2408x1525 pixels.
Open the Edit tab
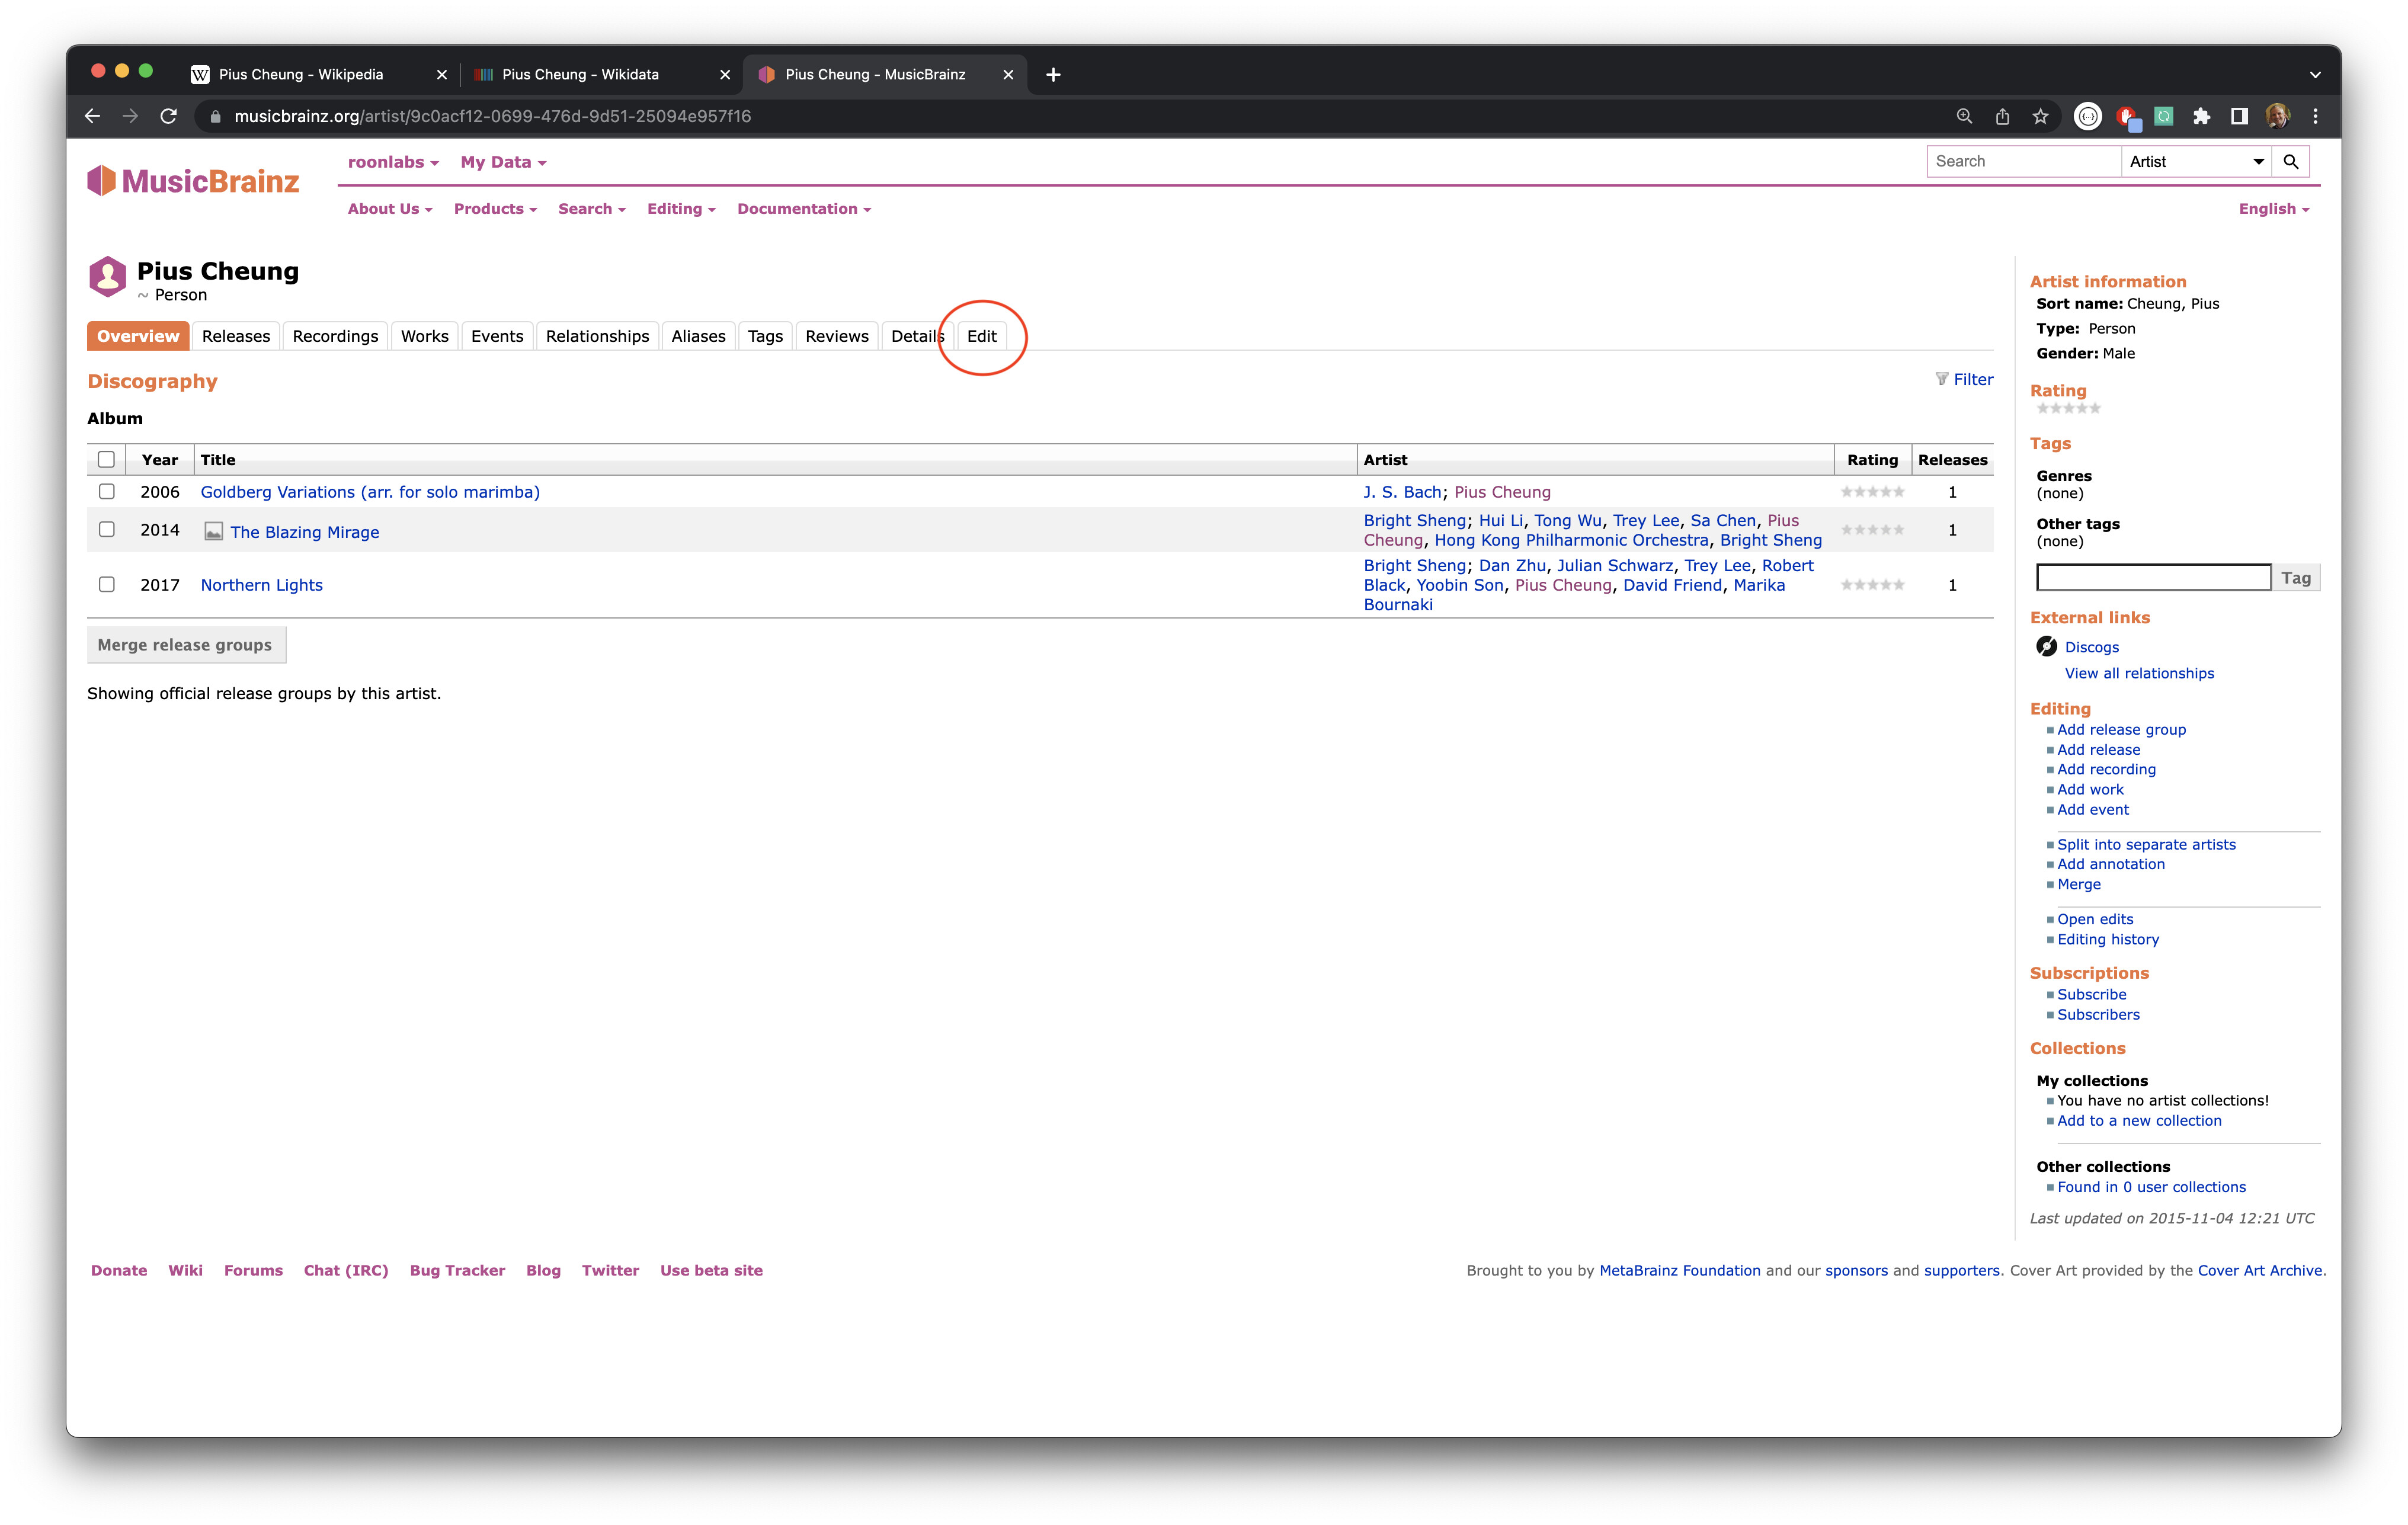tap(981, 336)
